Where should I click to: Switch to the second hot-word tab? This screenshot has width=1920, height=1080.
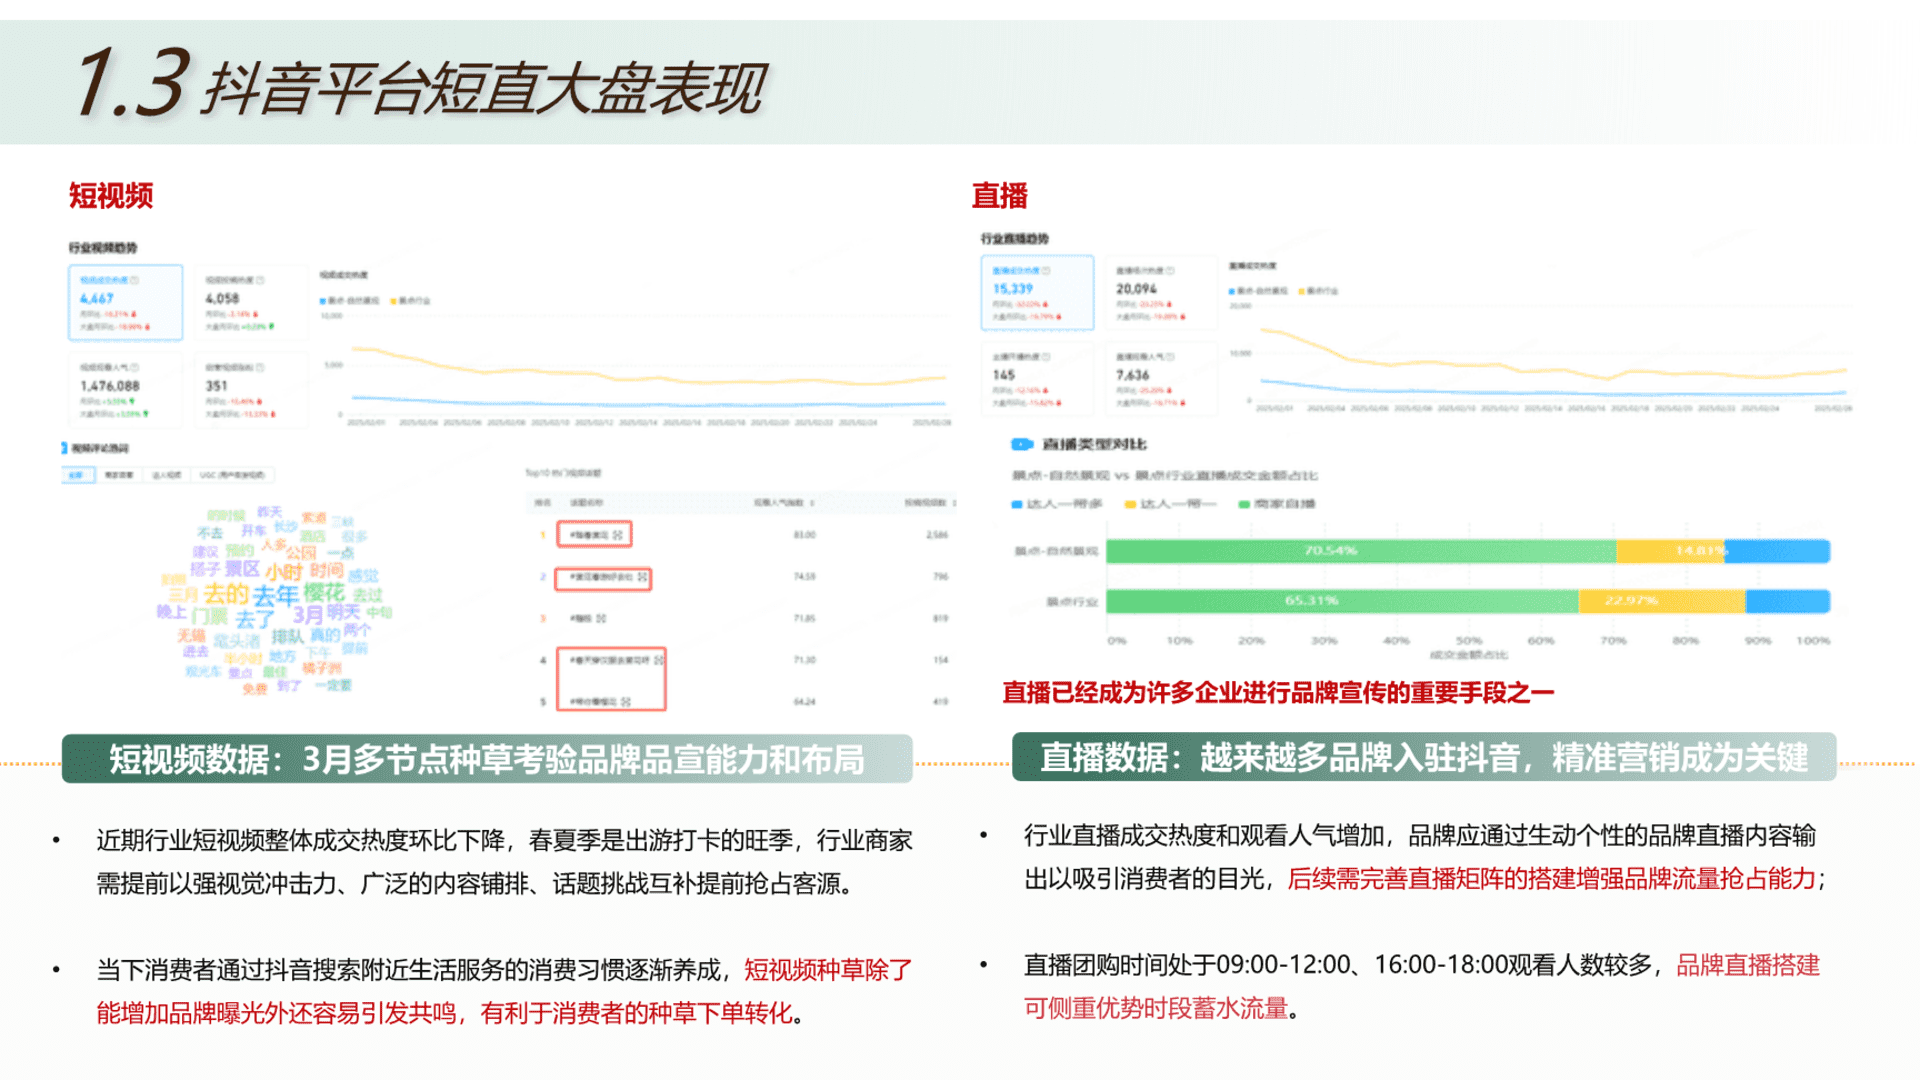119,475
